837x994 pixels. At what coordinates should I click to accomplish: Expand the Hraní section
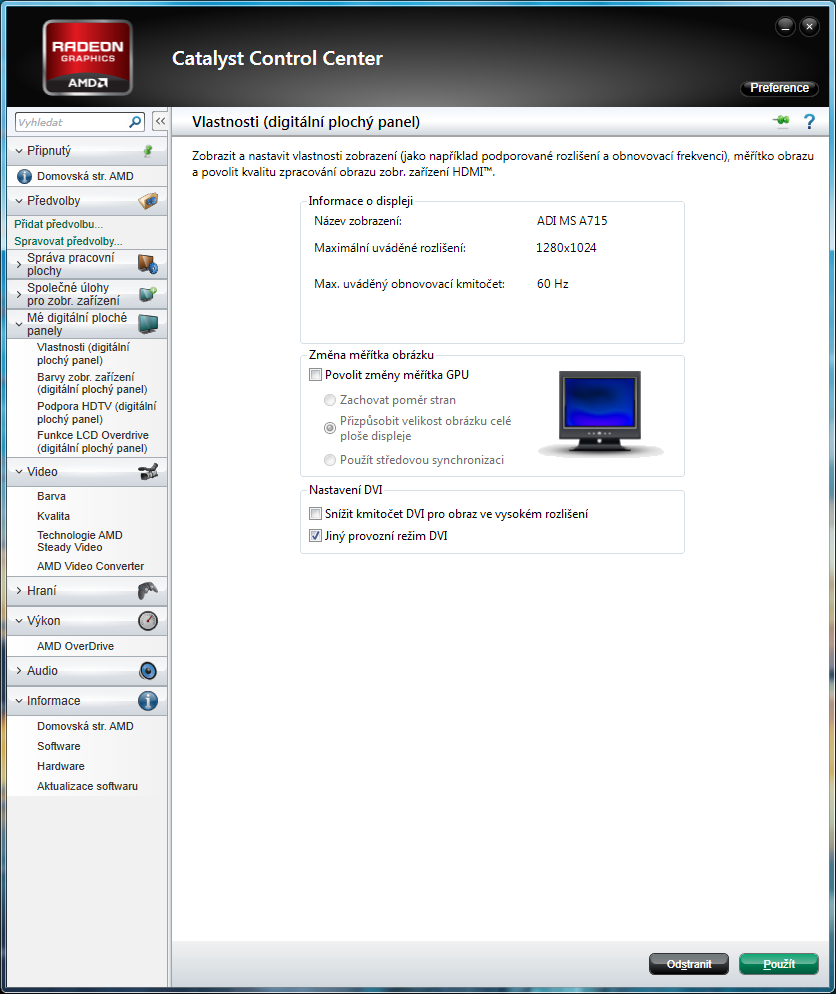19,591
